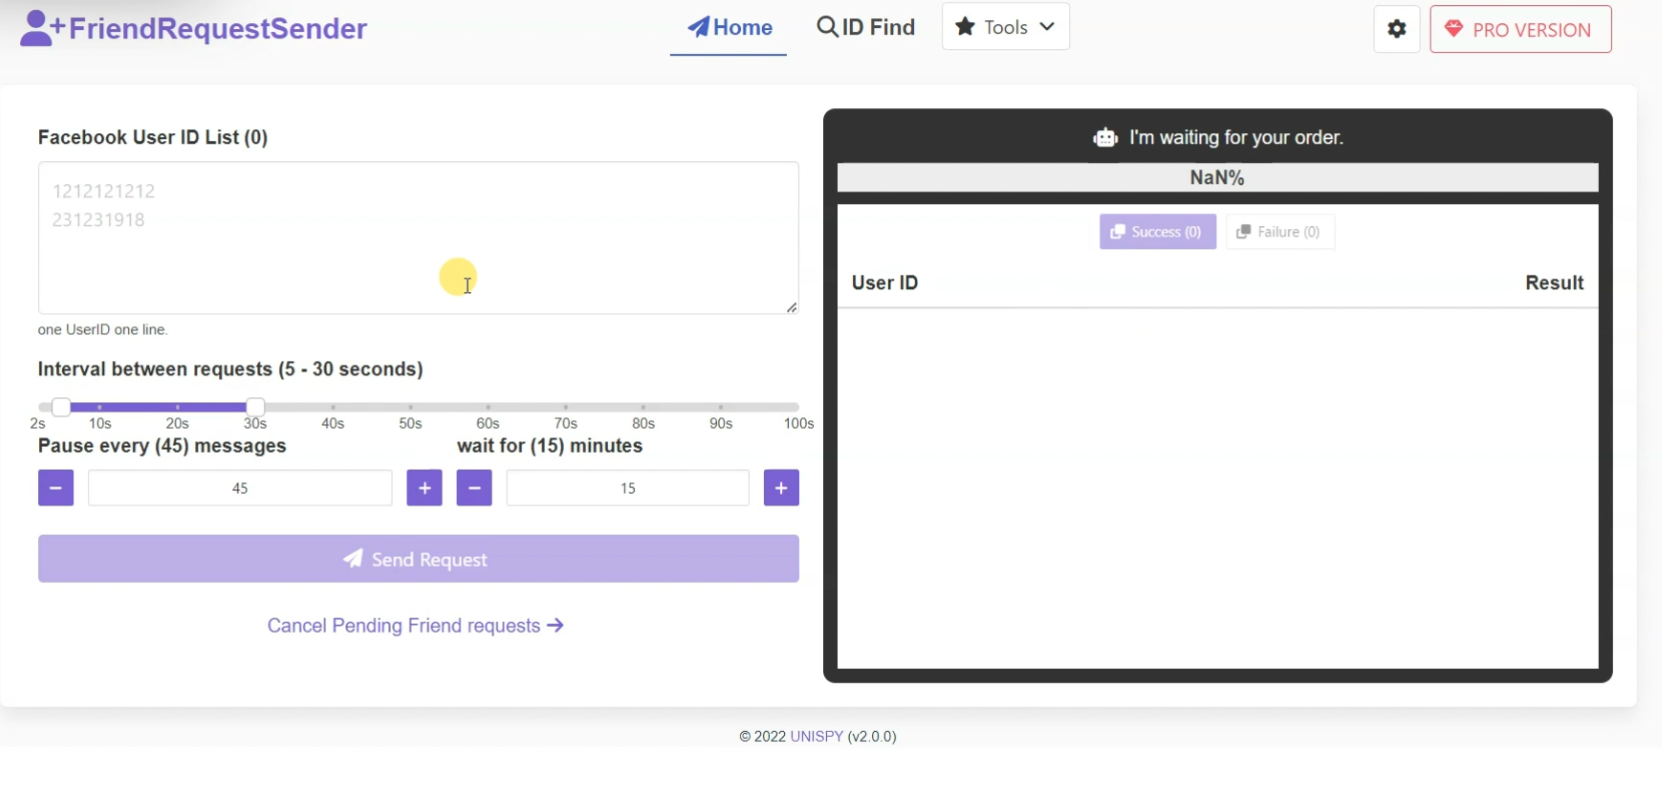Screen dimensions: 1662x806
Task: Click the left interval slider handle
Action: click(x=61, y=407)
